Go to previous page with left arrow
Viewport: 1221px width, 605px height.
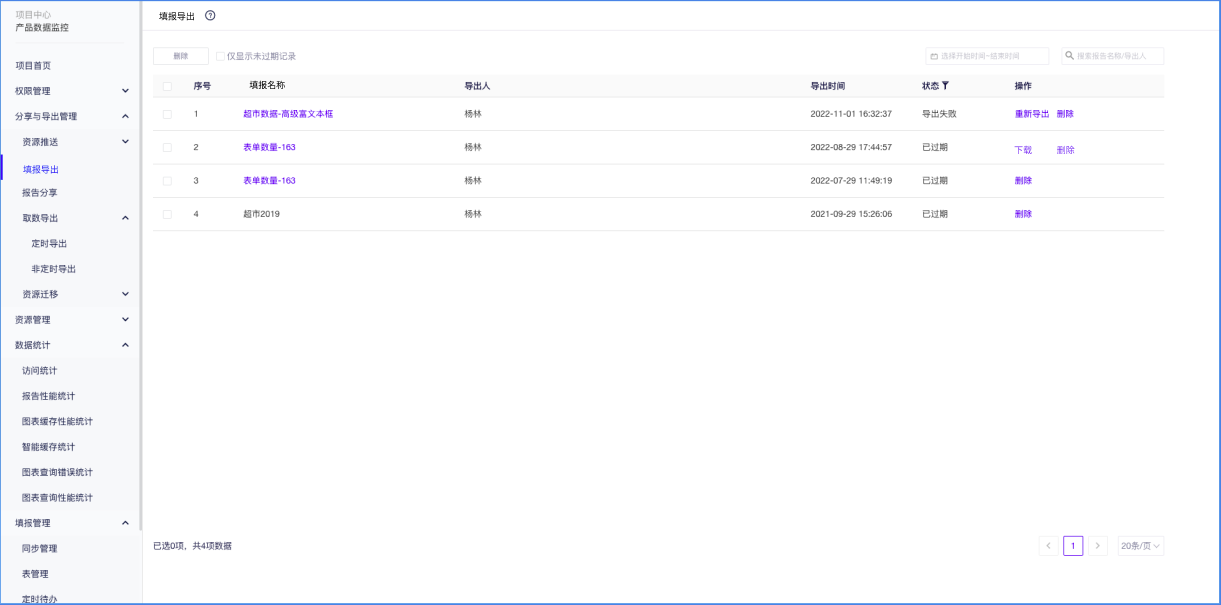tap(1048, 546)
